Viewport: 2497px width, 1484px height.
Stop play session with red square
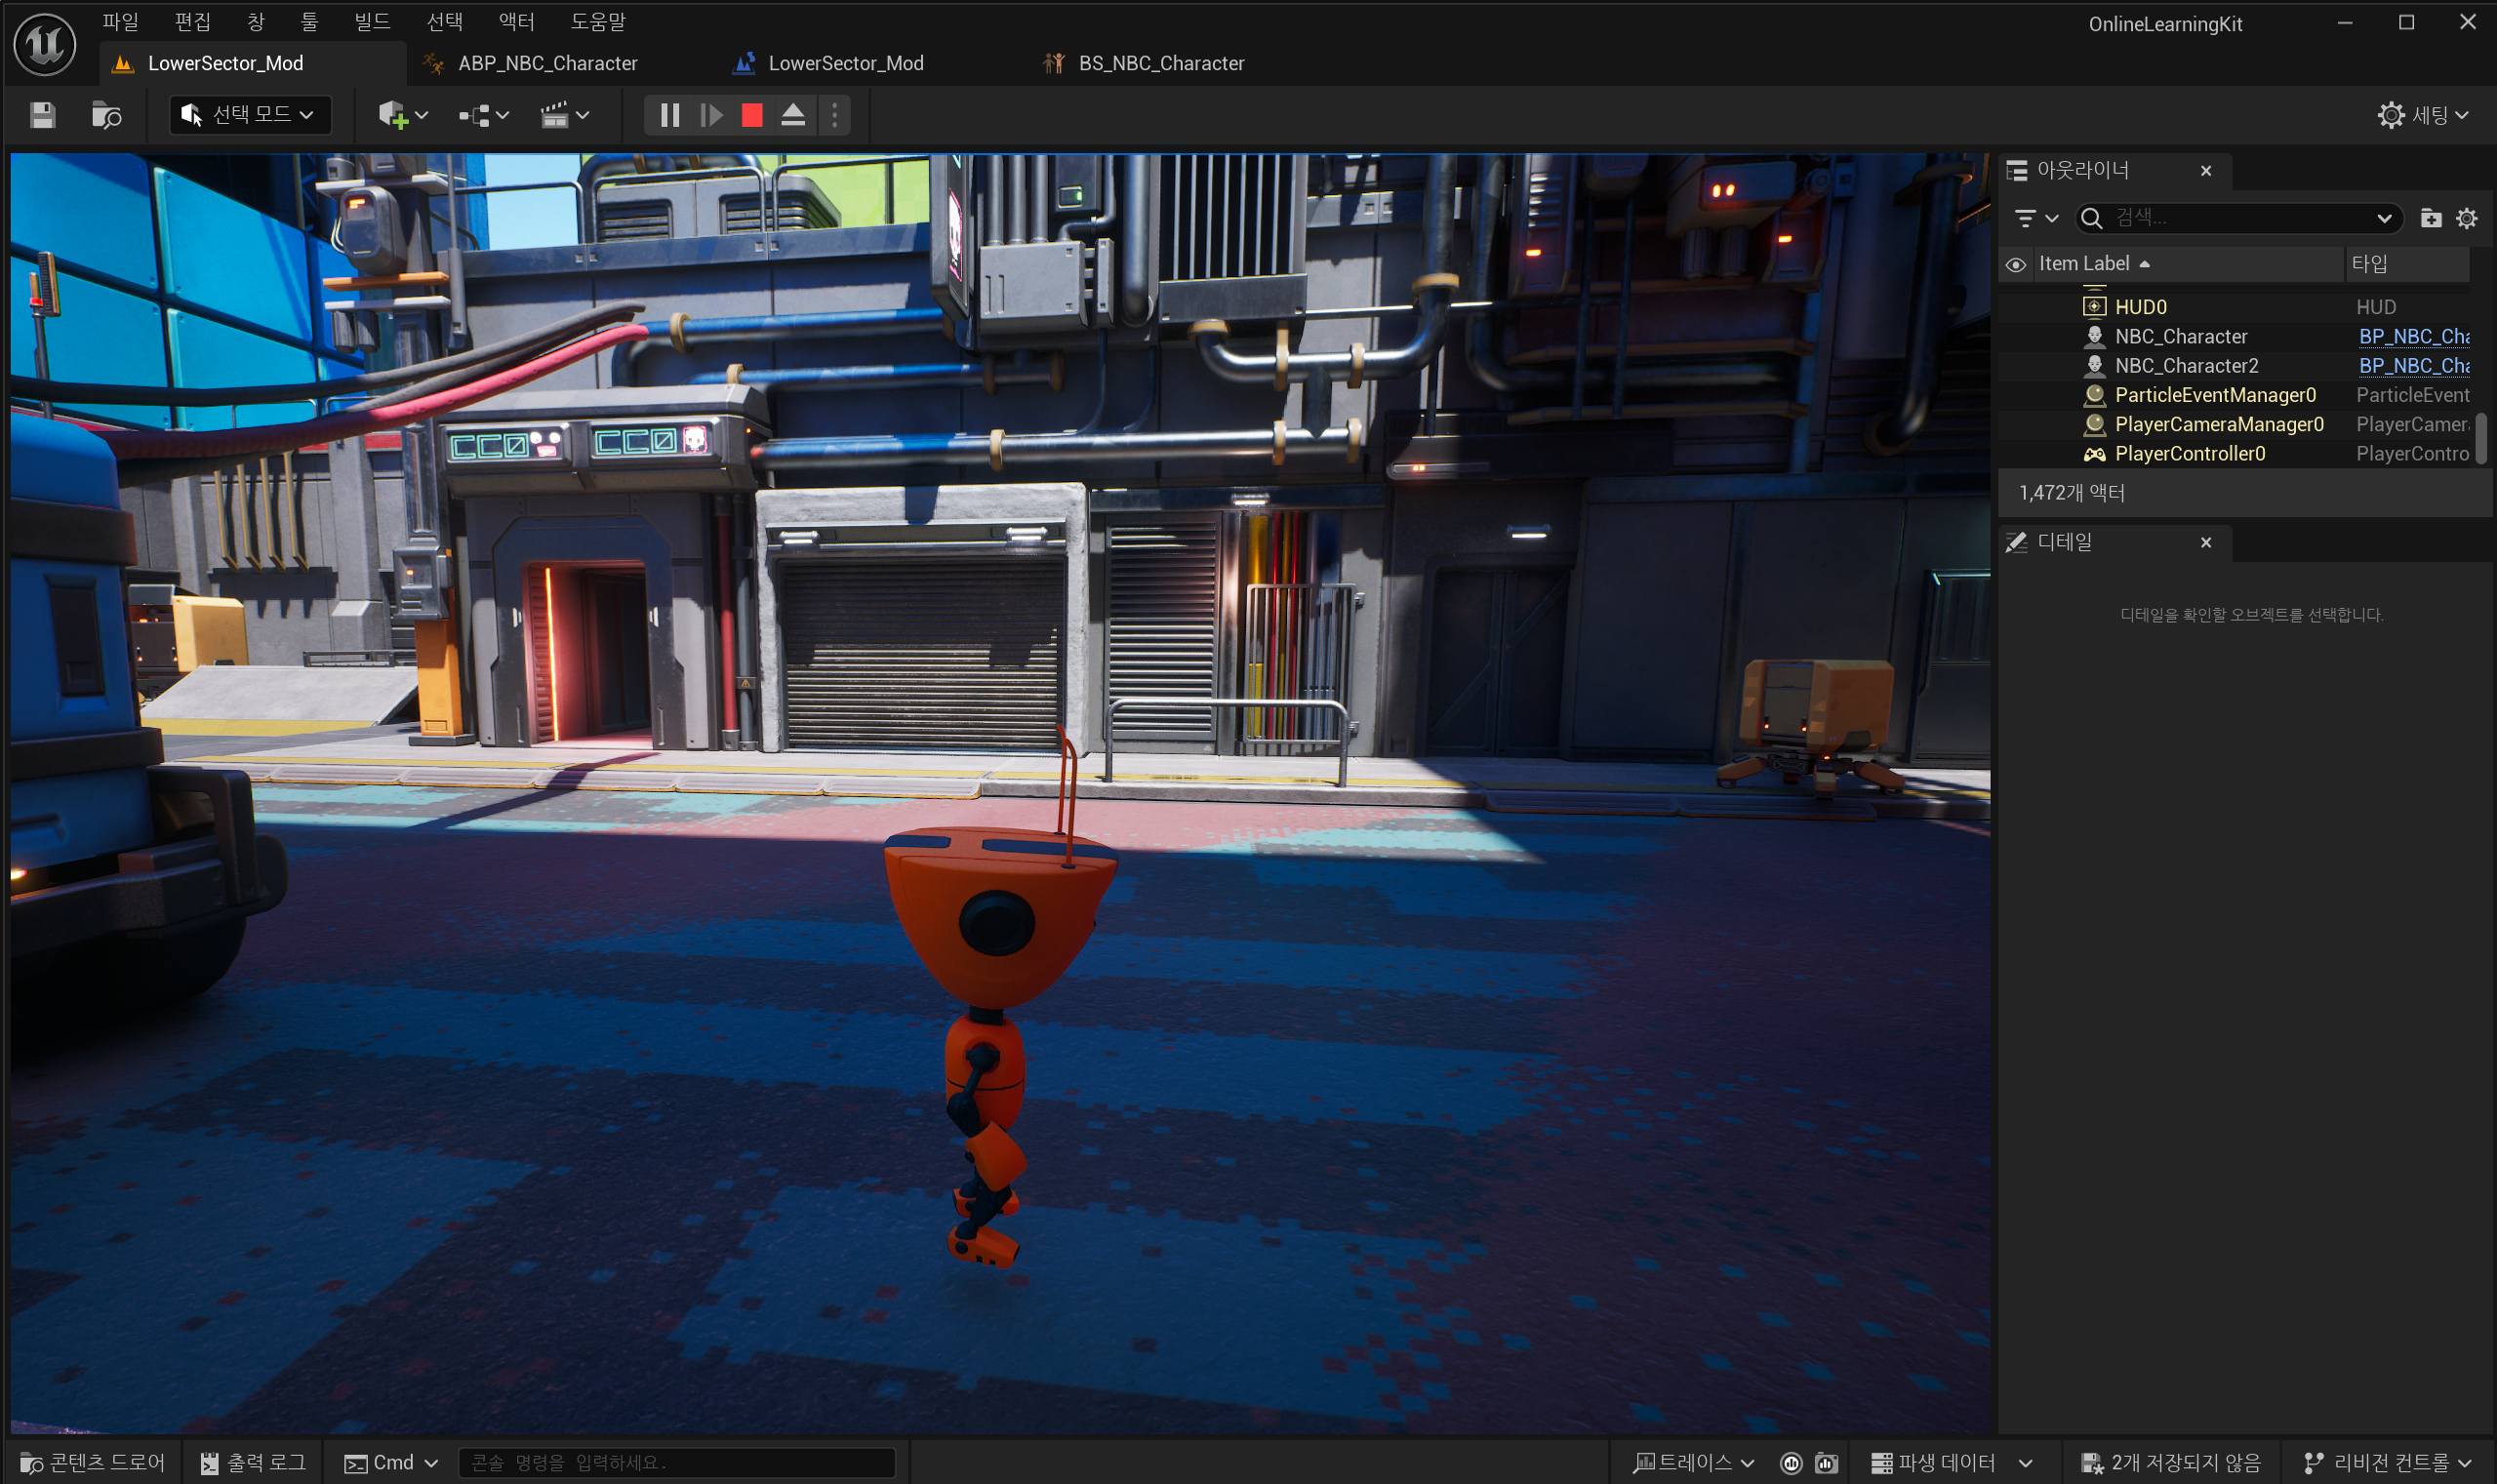click(x=752, y=115)
